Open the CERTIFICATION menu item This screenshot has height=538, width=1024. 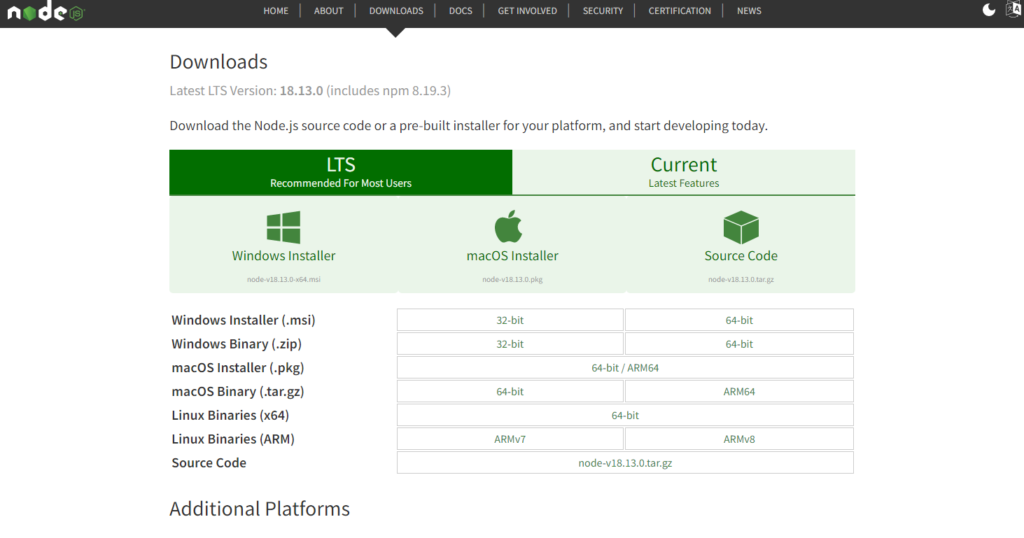tap(679, 10)
